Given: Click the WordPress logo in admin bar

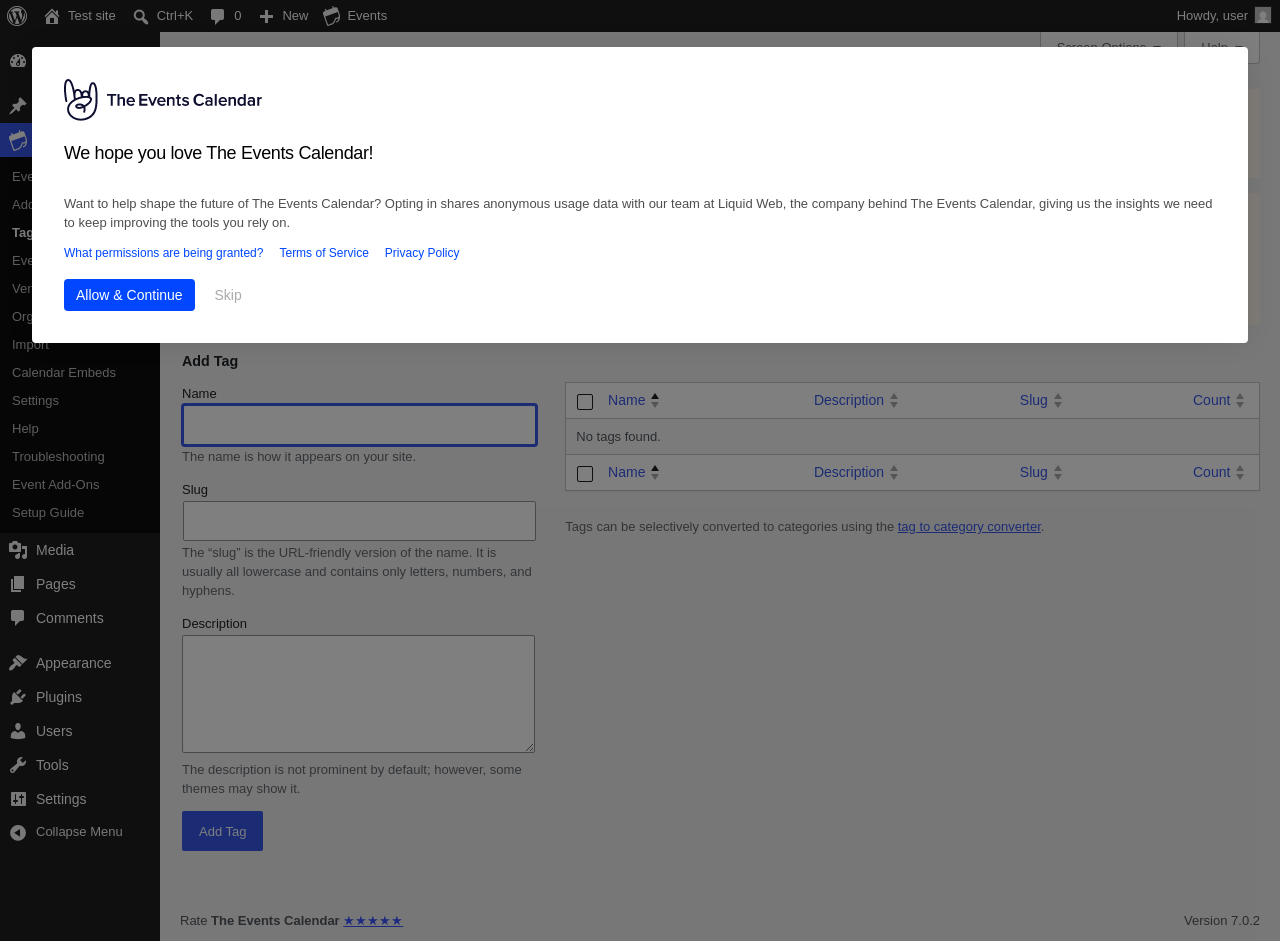Looking at the screenshot, I should 17,16.
